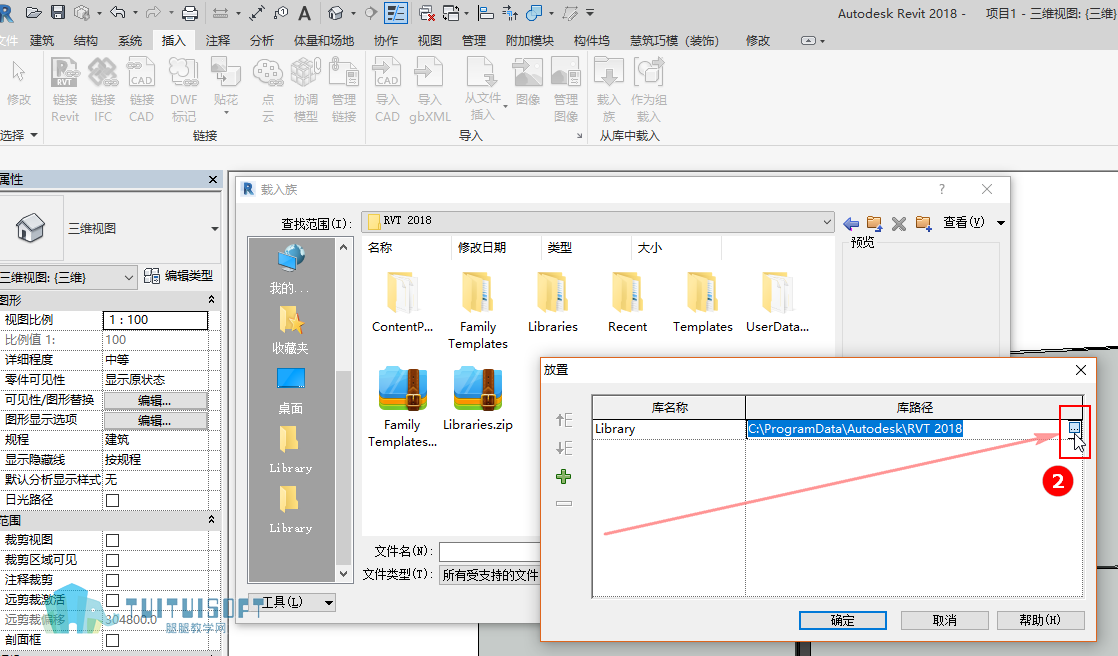Move library row down icon
The width and height of the screenshot is (1118, 656).
coord(563,448)
